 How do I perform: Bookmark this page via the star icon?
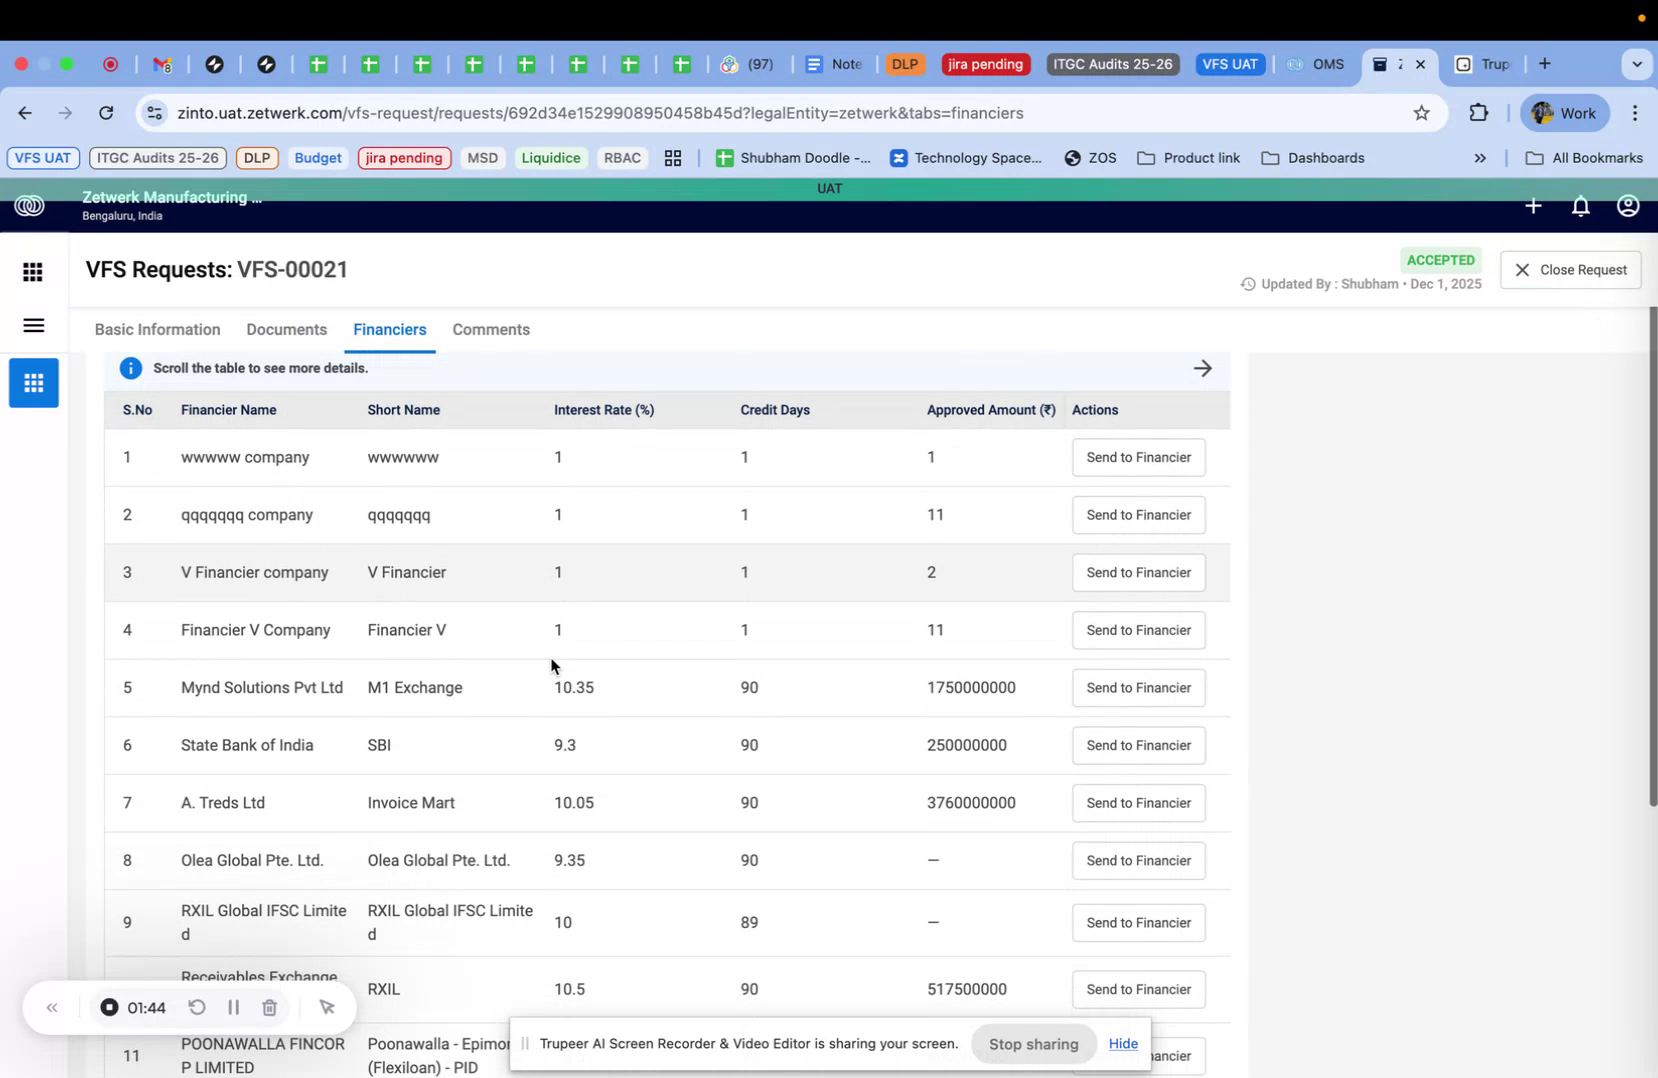[x=1422, y=113]
